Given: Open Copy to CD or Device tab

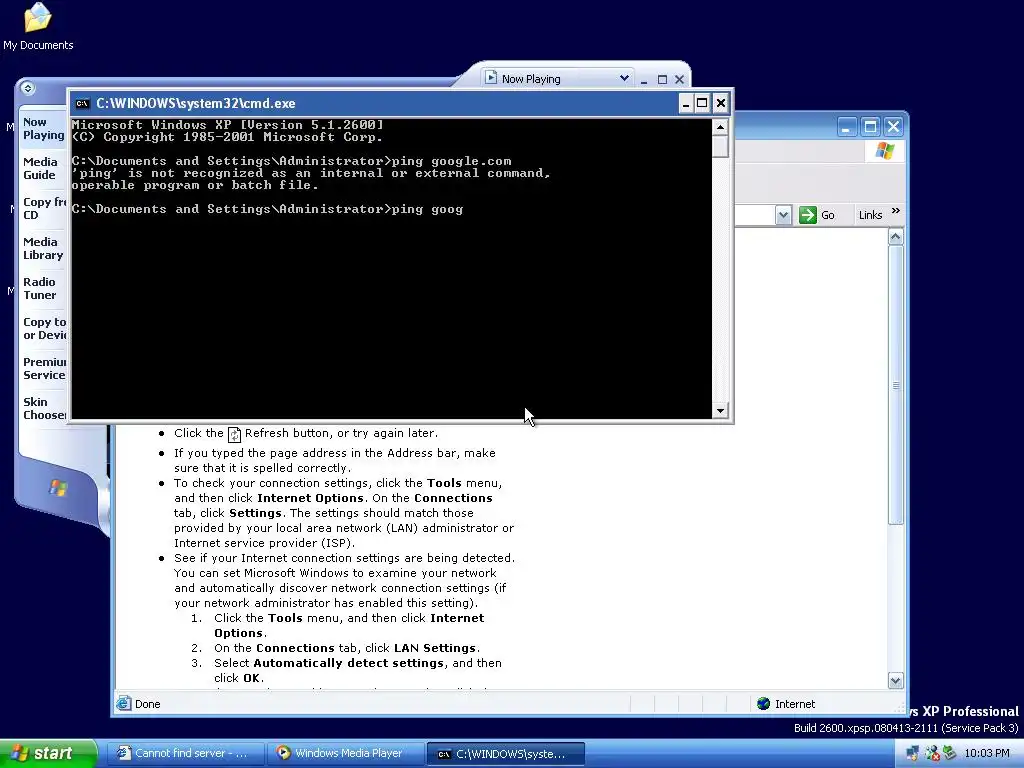Looking at the screenshot, I should [44, 328].
